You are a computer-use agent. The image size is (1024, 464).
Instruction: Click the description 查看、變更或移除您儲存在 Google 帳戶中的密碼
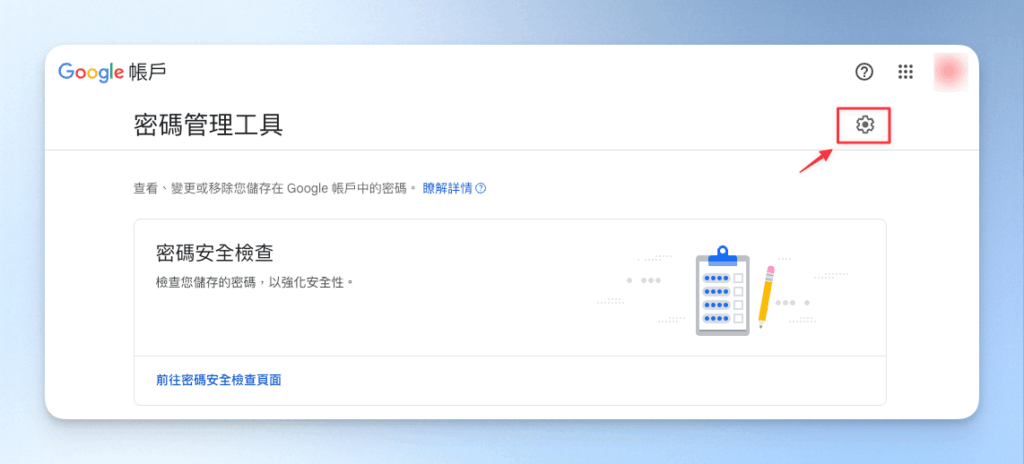pyautogui.click(x=274, y=189)
